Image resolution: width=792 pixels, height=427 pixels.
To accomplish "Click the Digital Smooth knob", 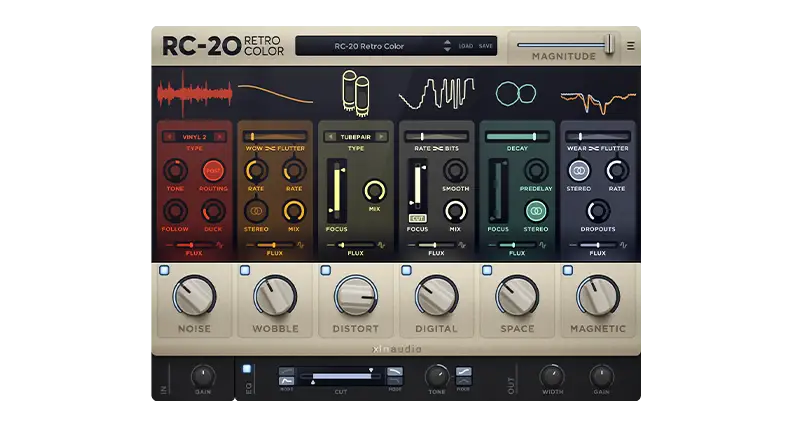I will [x=455, y=171].
